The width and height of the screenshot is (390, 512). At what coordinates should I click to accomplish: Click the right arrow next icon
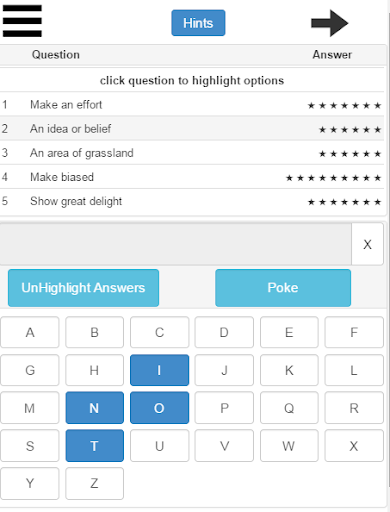[329, 23]
